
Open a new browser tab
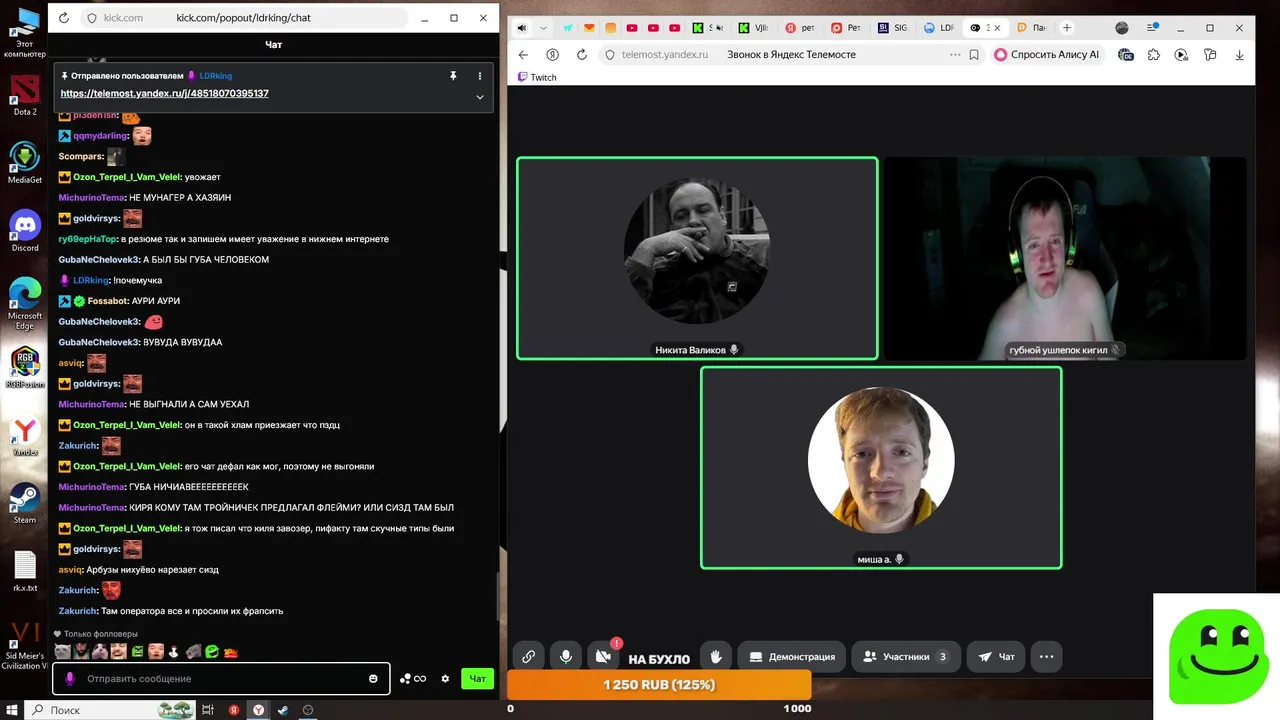pyautogui.click(x=1066, y=27)
